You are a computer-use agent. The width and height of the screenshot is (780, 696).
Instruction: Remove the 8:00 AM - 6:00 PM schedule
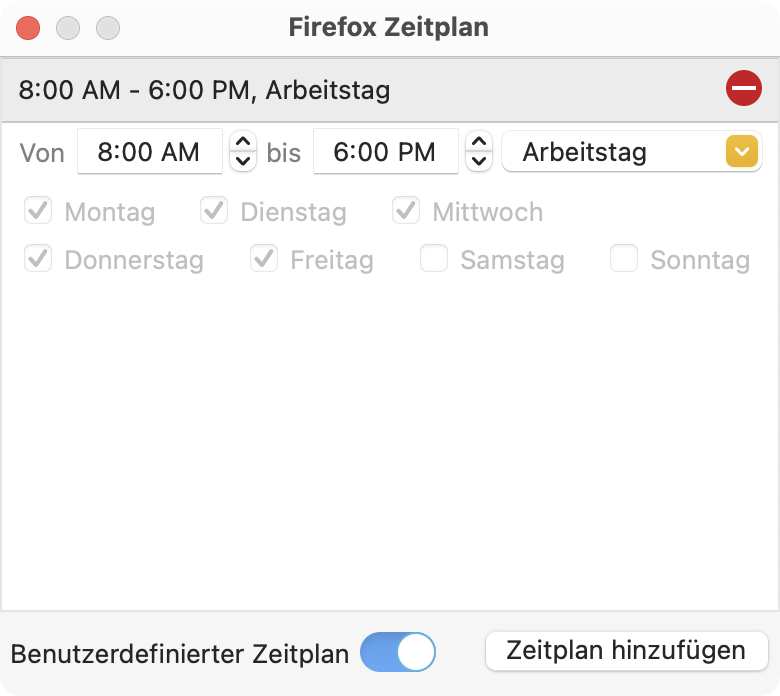coord(743,88)
